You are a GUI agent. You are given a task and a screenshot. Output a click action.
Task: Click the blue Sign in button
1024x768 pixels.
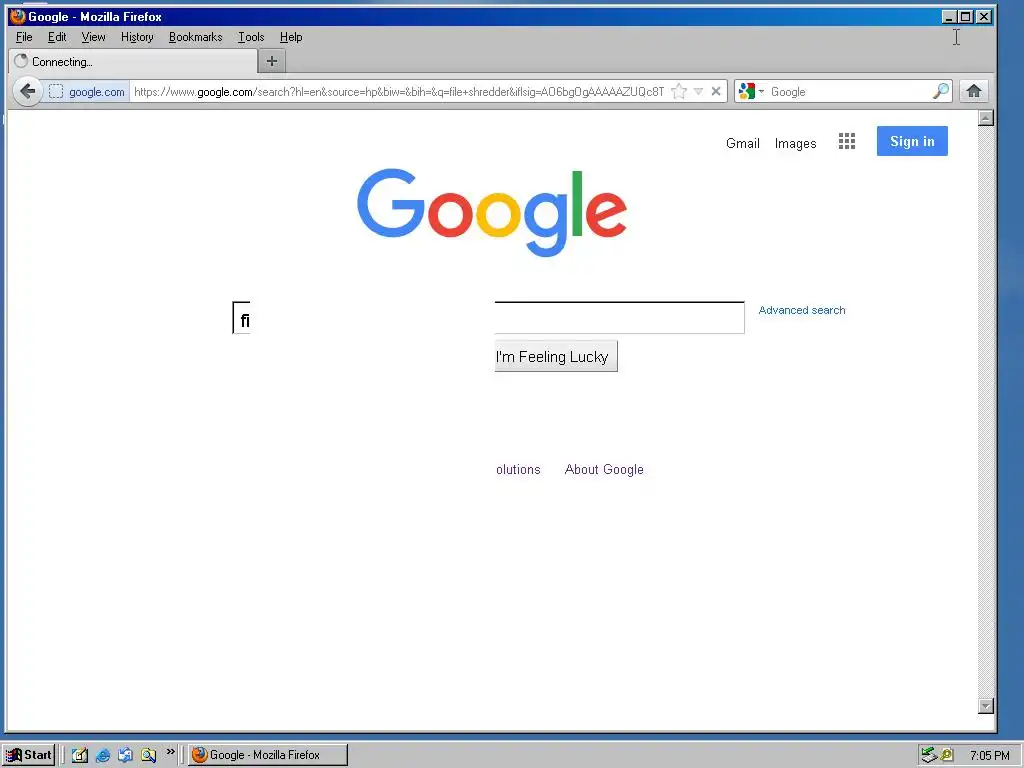(x=912, y=141)
